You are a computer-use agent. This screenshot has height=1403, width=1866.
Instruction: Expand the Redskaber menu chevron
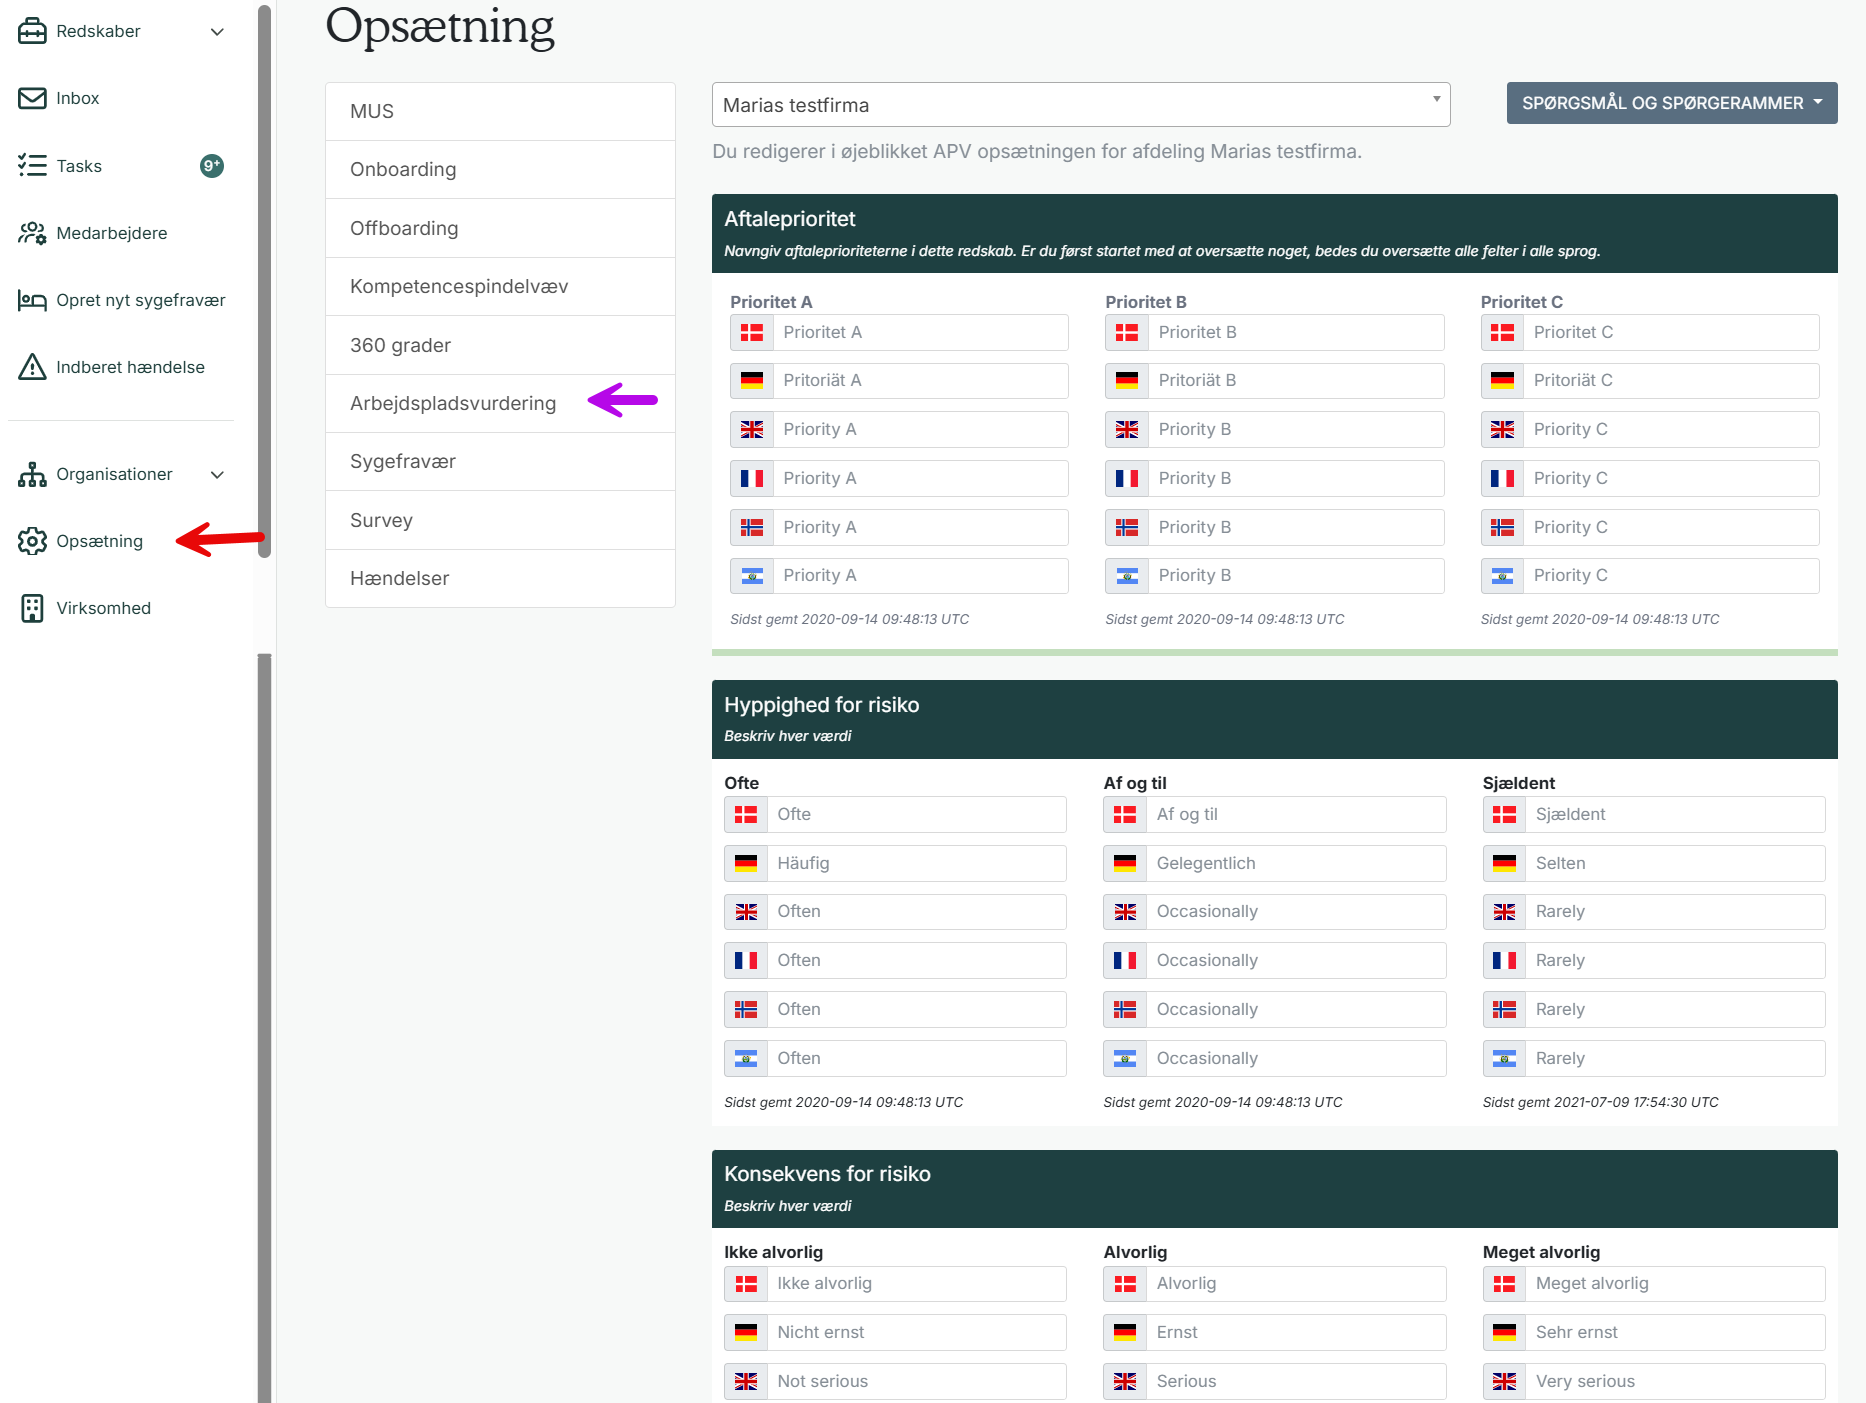tap(217, 32)
